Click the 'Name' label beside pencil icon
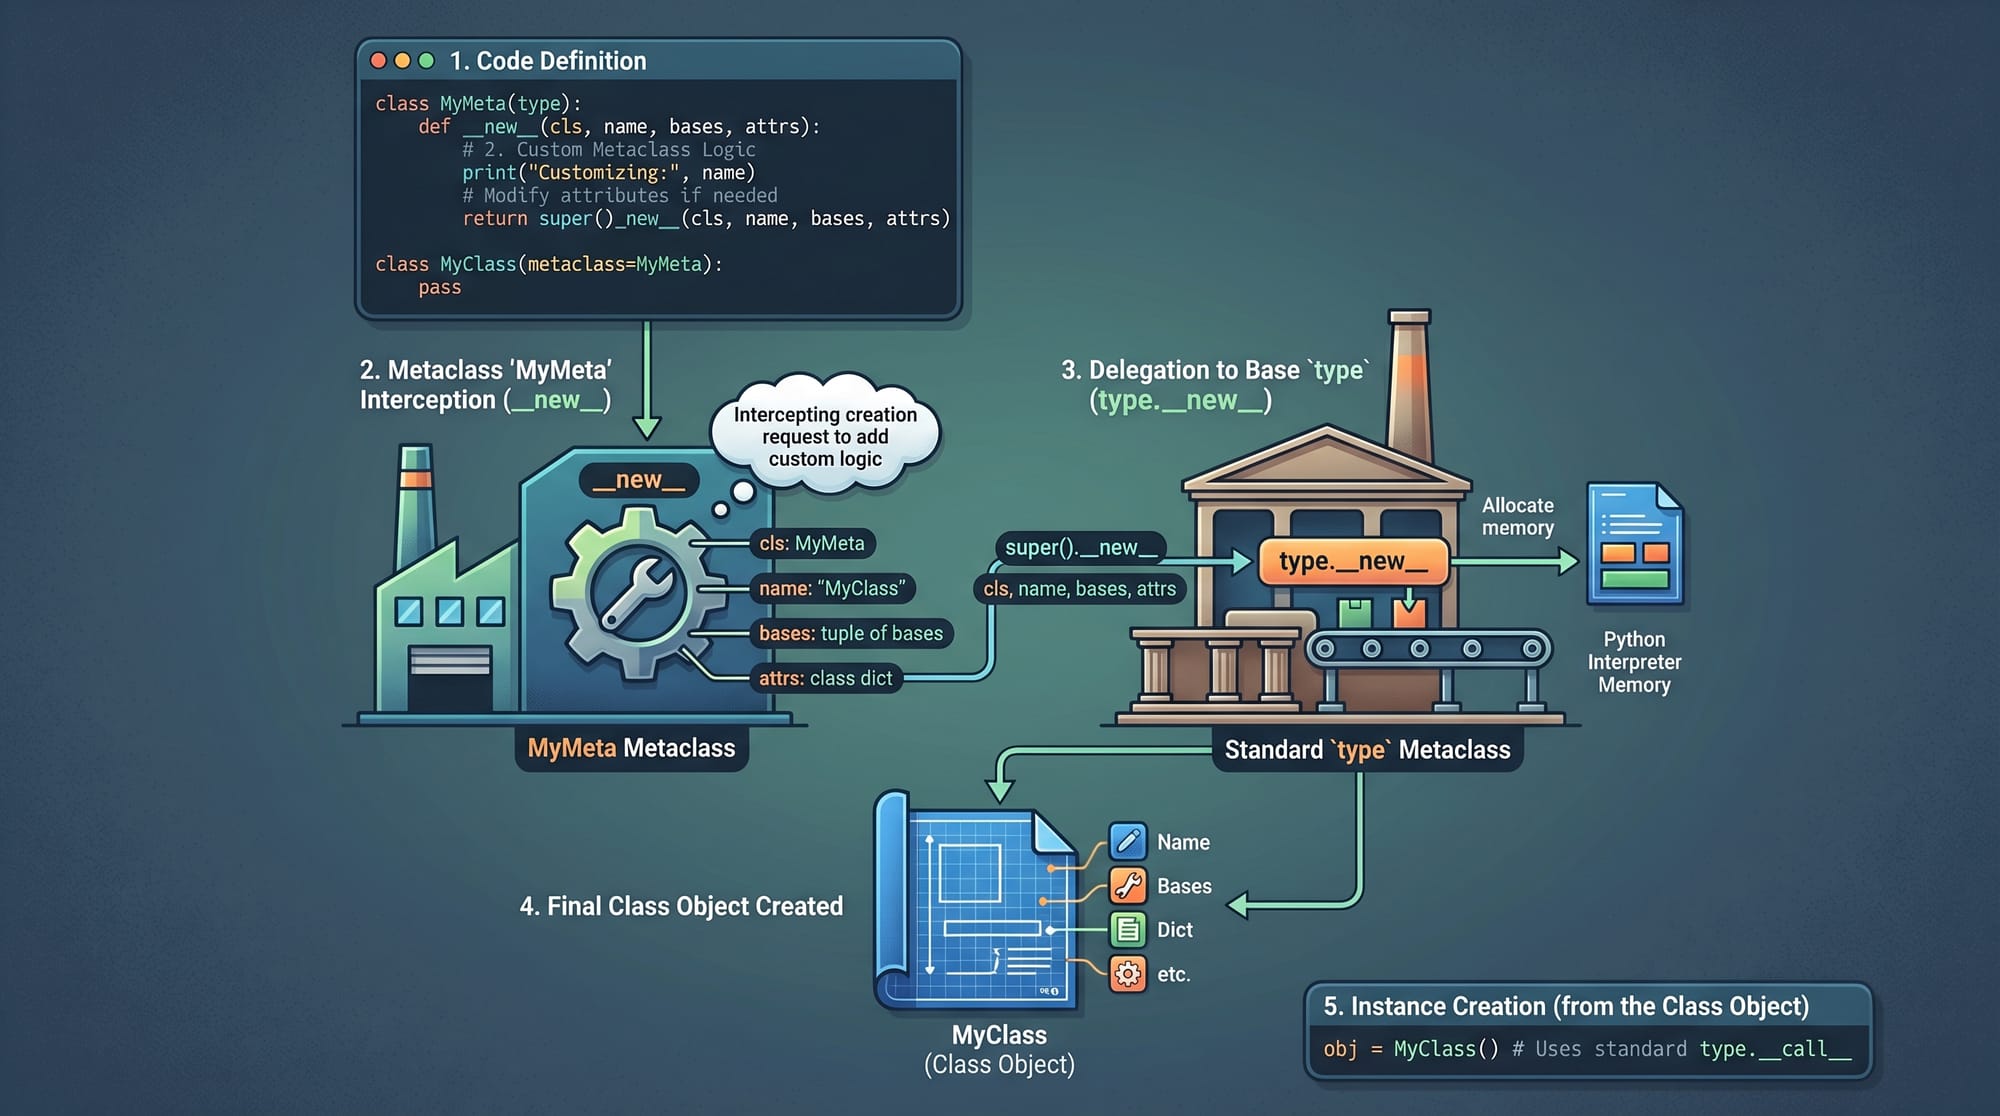Screen dimensions: 2000x1116 click(x=1183, y=842)
